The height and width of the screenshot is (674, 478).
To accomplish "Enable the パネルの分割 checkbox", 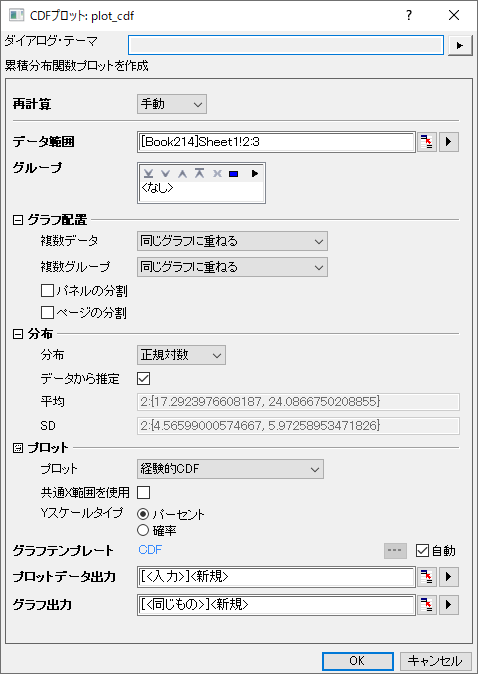I will 47,291.
